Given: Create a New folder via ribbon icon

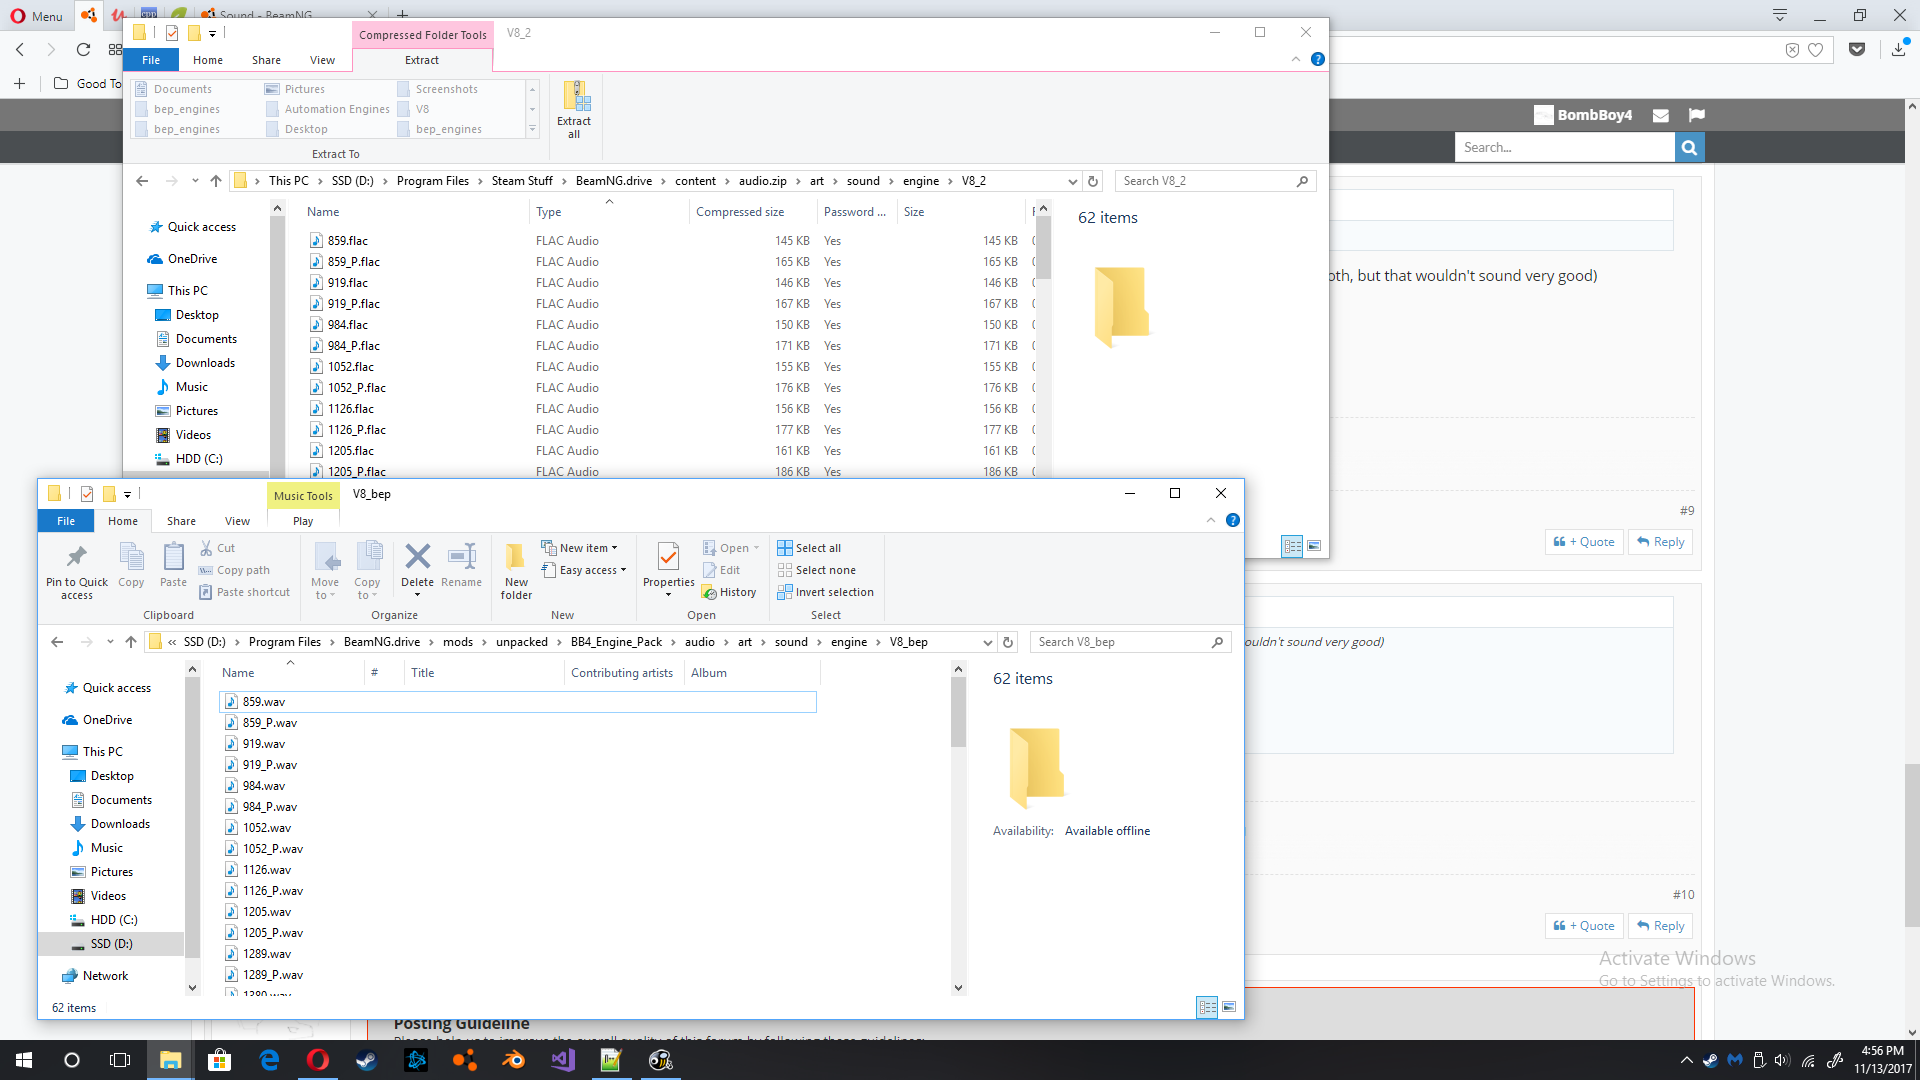Looking at the screenshot, I should [x=516, y=571].
